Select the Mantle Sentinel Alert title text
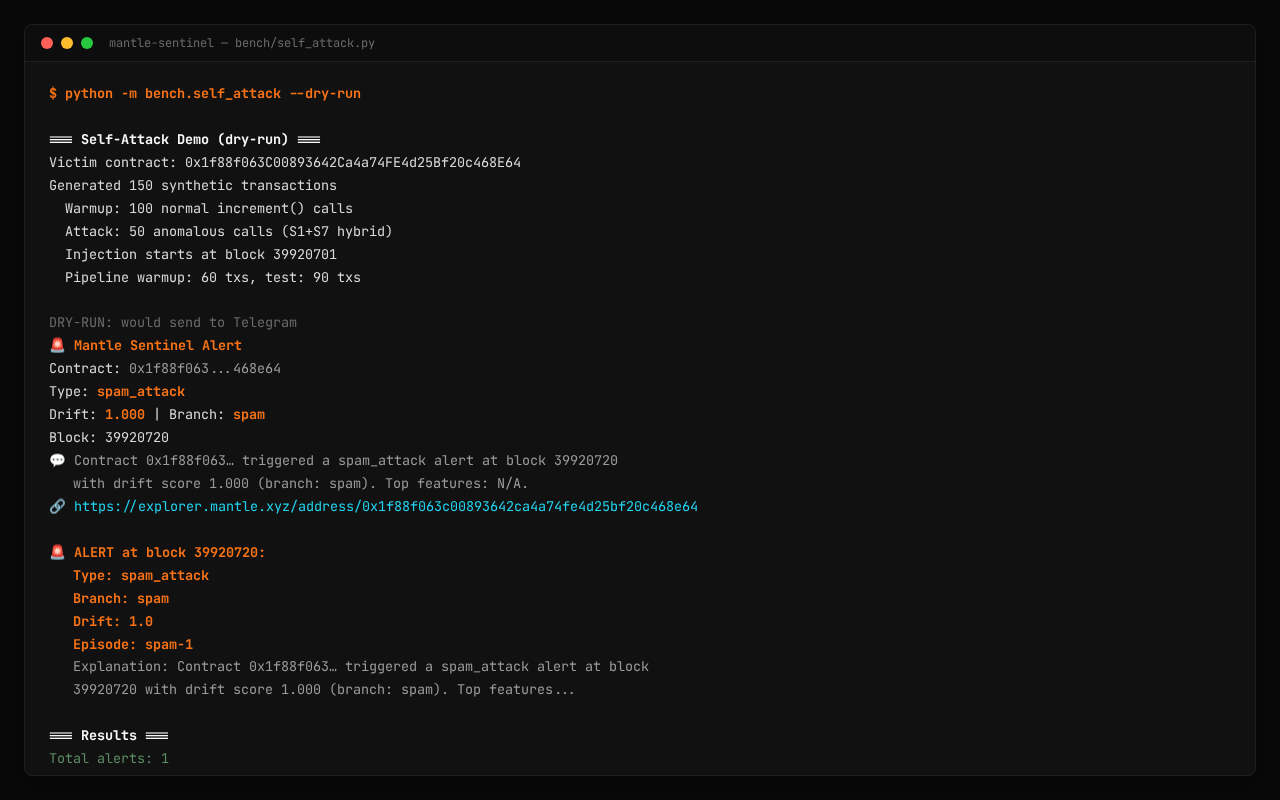 158,345
